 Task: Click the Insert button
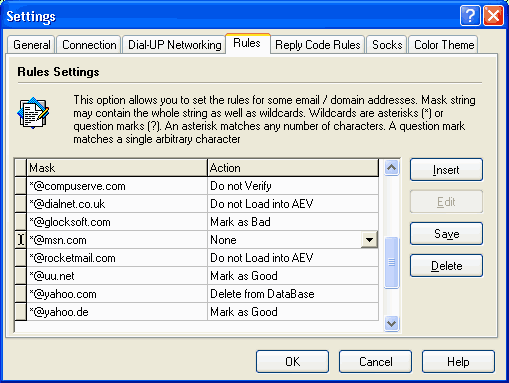(446, 170)
